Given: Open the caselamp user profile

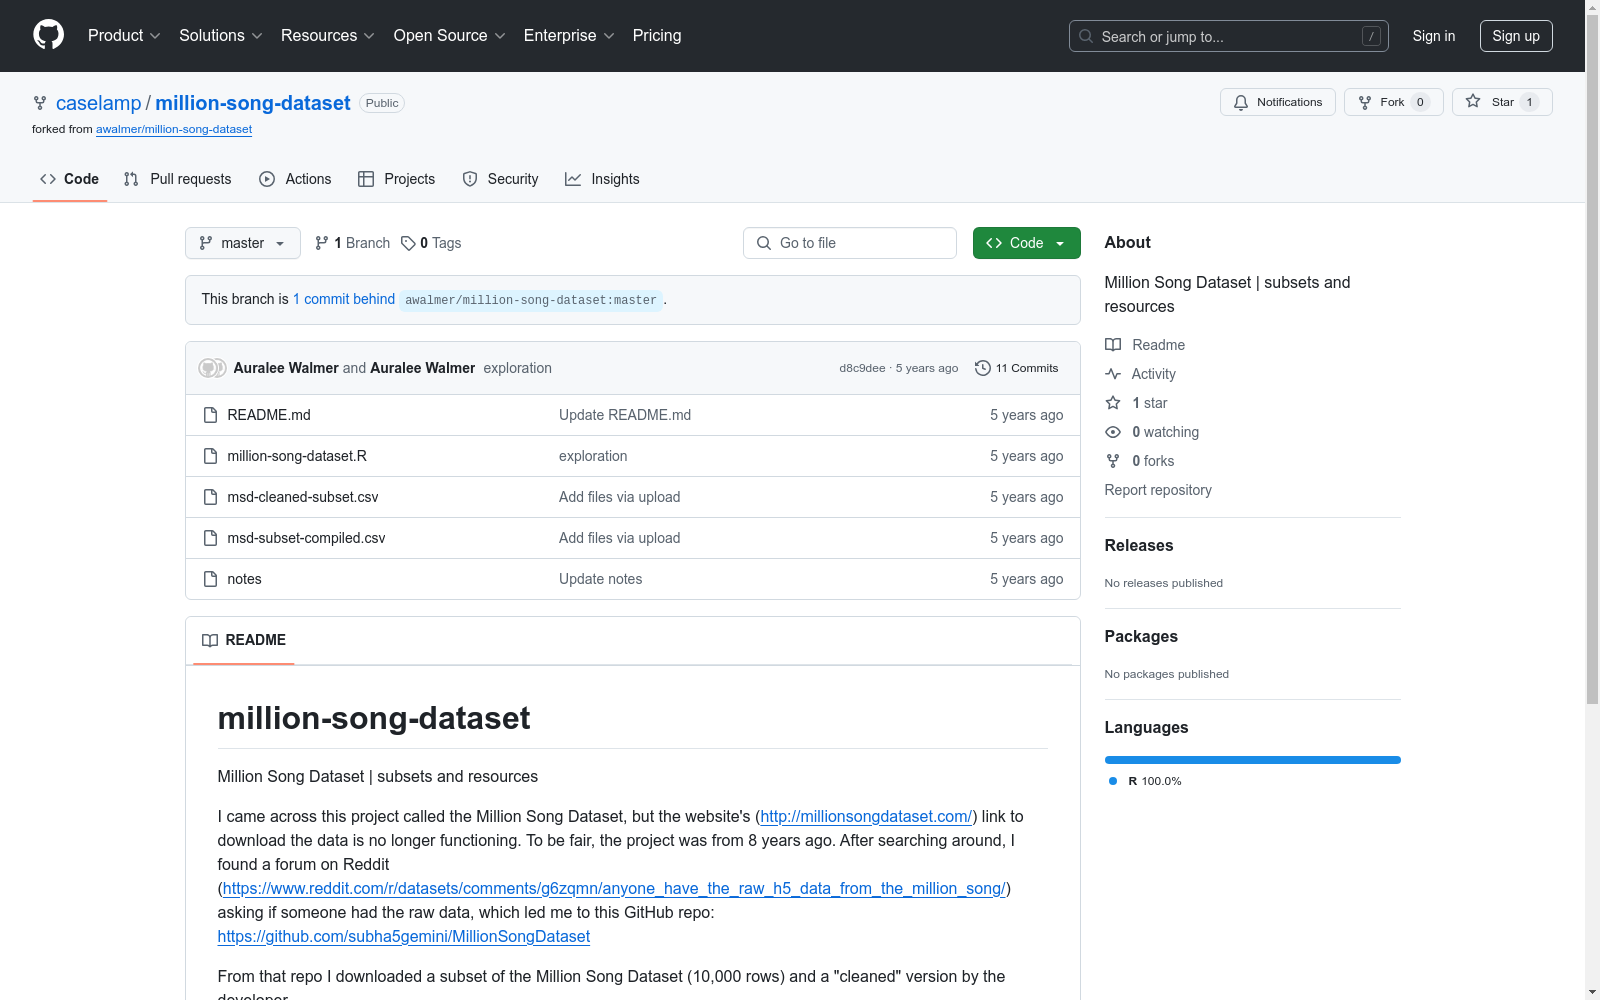Looking at the screenshot, I should coord(99,103).
